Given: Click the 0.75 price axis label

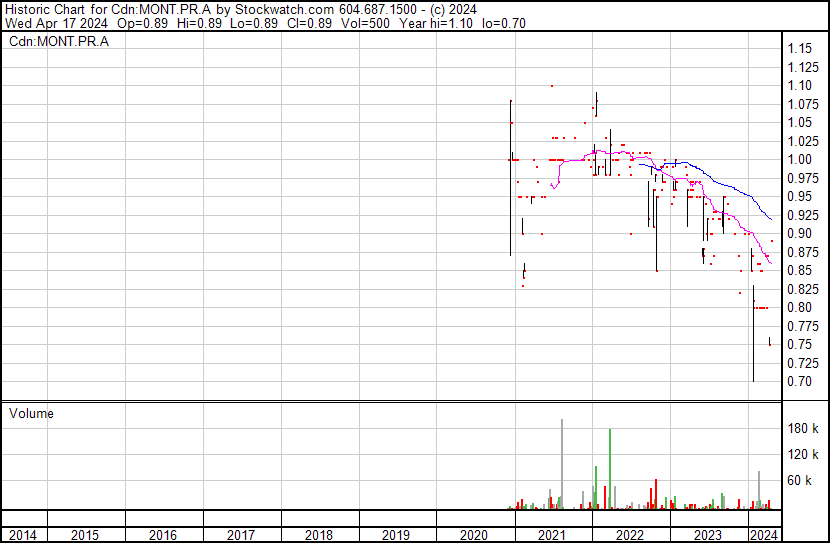Looking at the screenshot, I should [x=799, y=345].
